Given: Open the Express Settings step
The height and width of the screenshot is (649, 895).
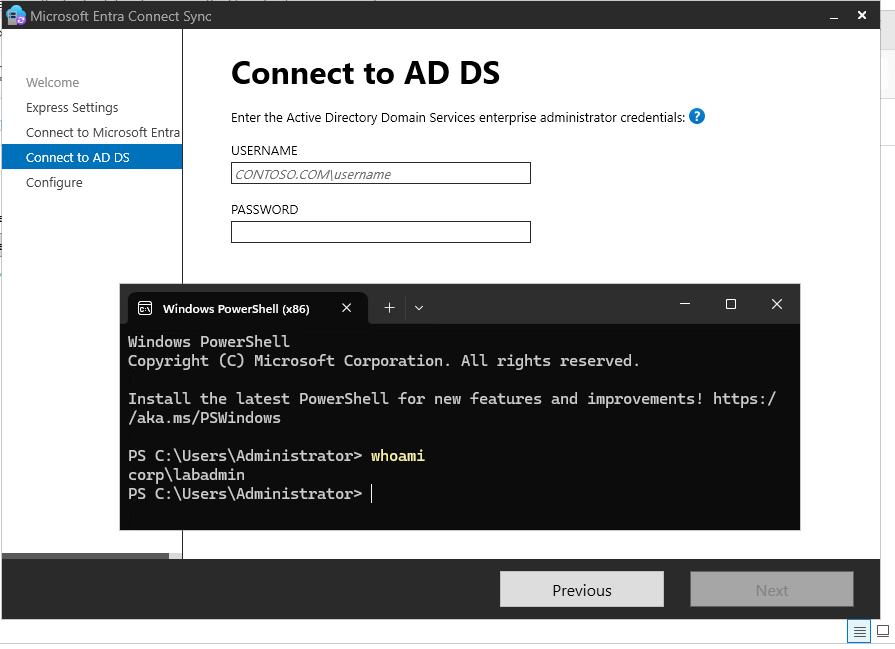Looking at the screenshot, I should [72, 107].
